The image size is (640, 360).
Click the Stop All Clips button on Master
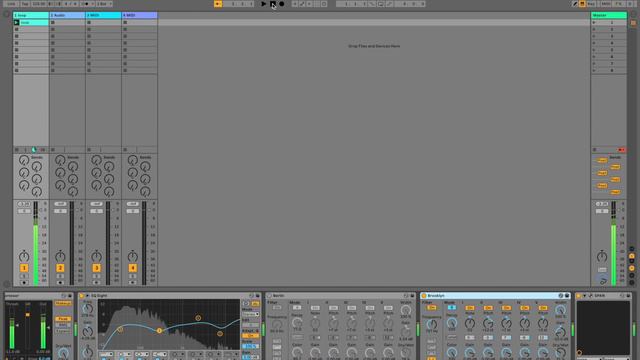(595, 150)
